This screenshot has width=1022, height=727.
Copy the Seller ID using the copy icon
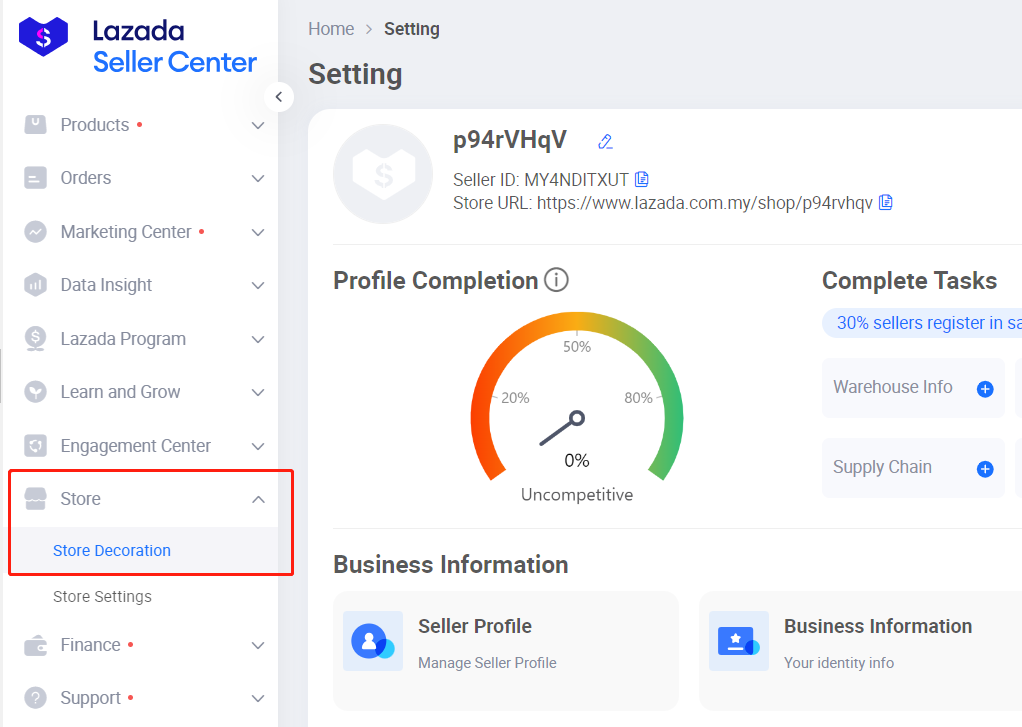coord(641,179)
